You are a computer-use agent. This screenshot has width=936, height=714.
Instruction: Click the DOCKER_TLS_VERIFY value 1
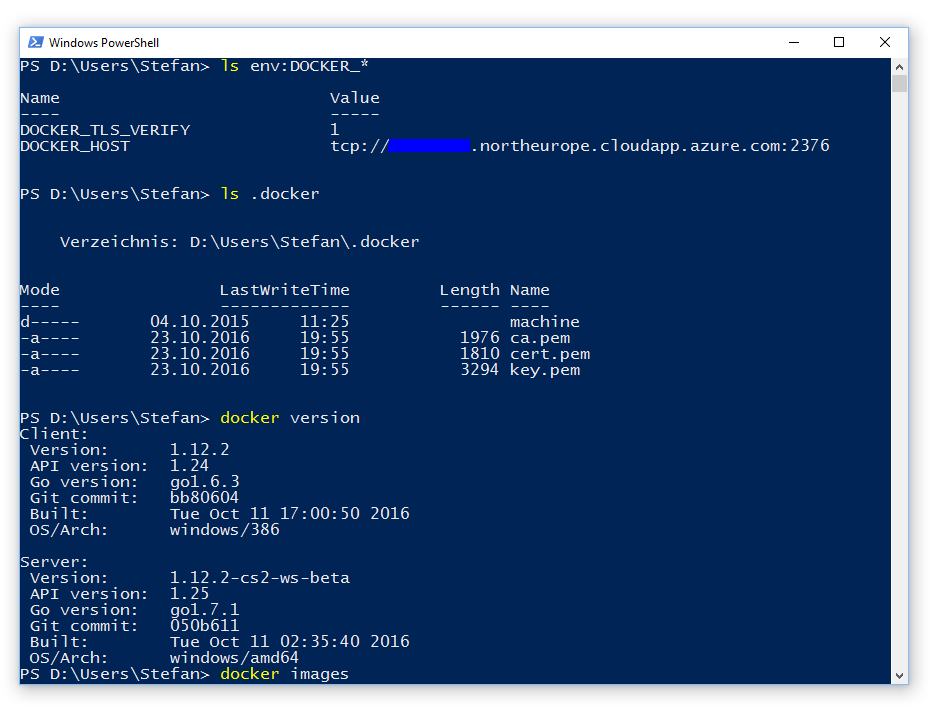coord(335,130)
